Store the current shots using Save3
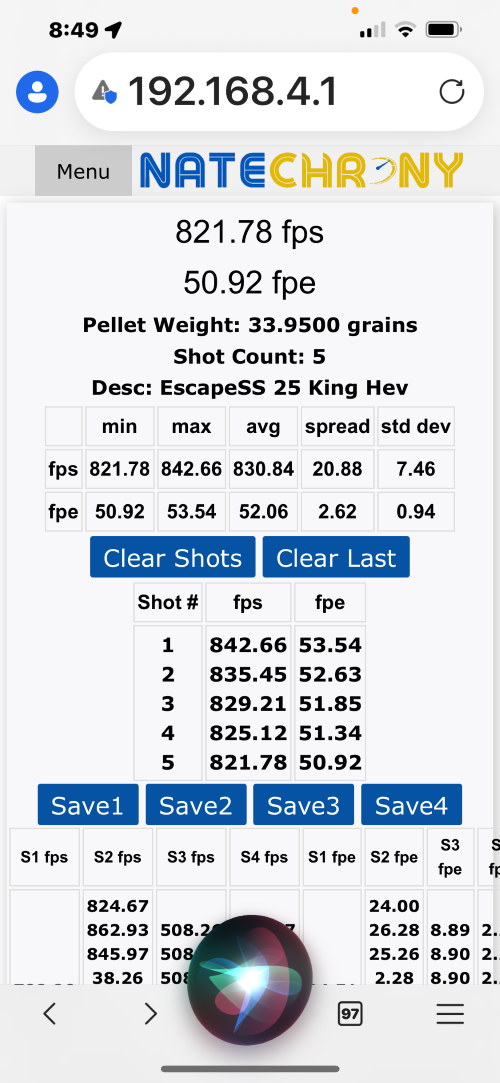The height and width of the screenshot is (1083, 500). tap(303, 805)
